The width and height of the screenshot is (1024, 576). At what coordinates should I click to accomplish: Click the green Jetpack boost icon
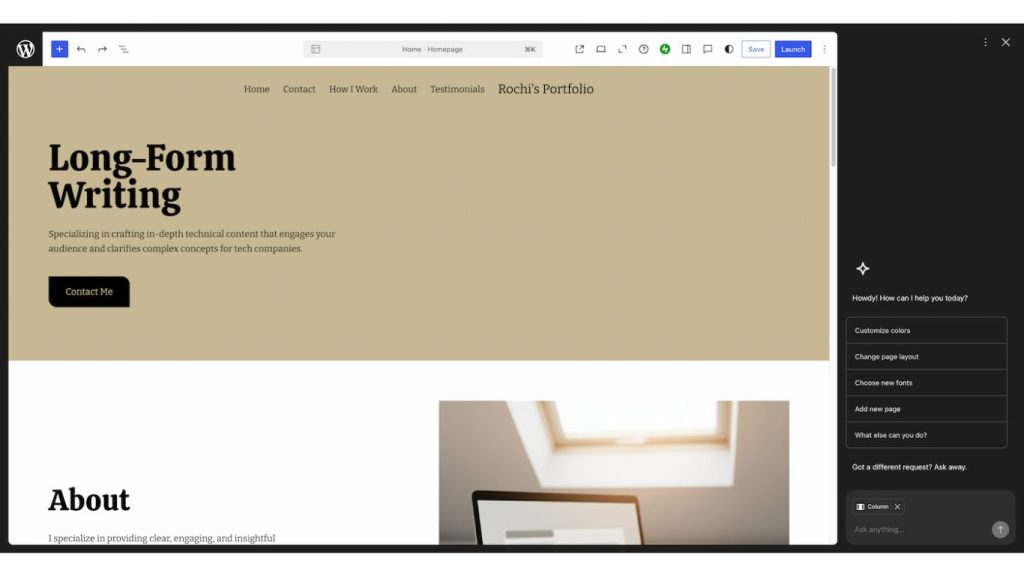(664, 48)
